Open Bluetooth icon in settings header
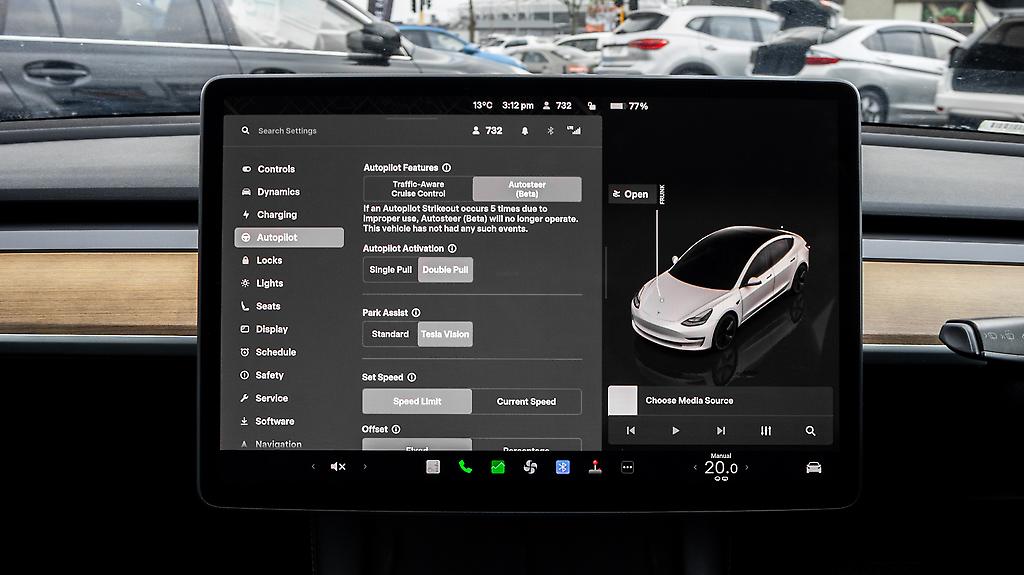The height and width of the screenshot is (575, 1024). 551,131
